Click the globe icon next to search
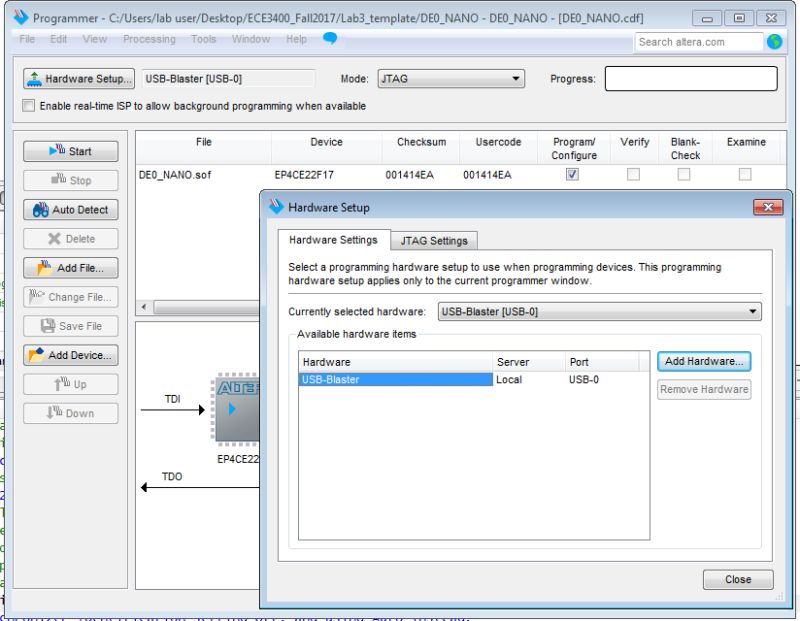Screen dimensions: 800x621 774,41
